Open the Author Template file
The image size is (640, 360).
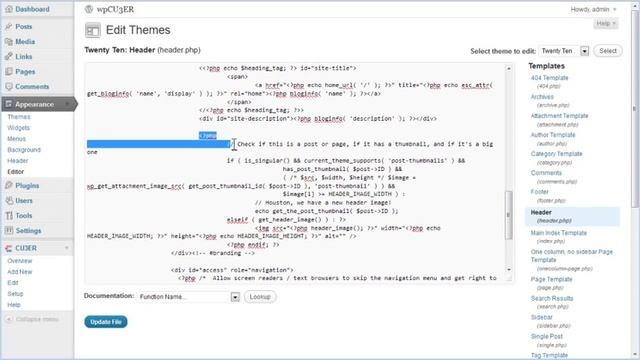pyautogui.click(x=553, y=135)
